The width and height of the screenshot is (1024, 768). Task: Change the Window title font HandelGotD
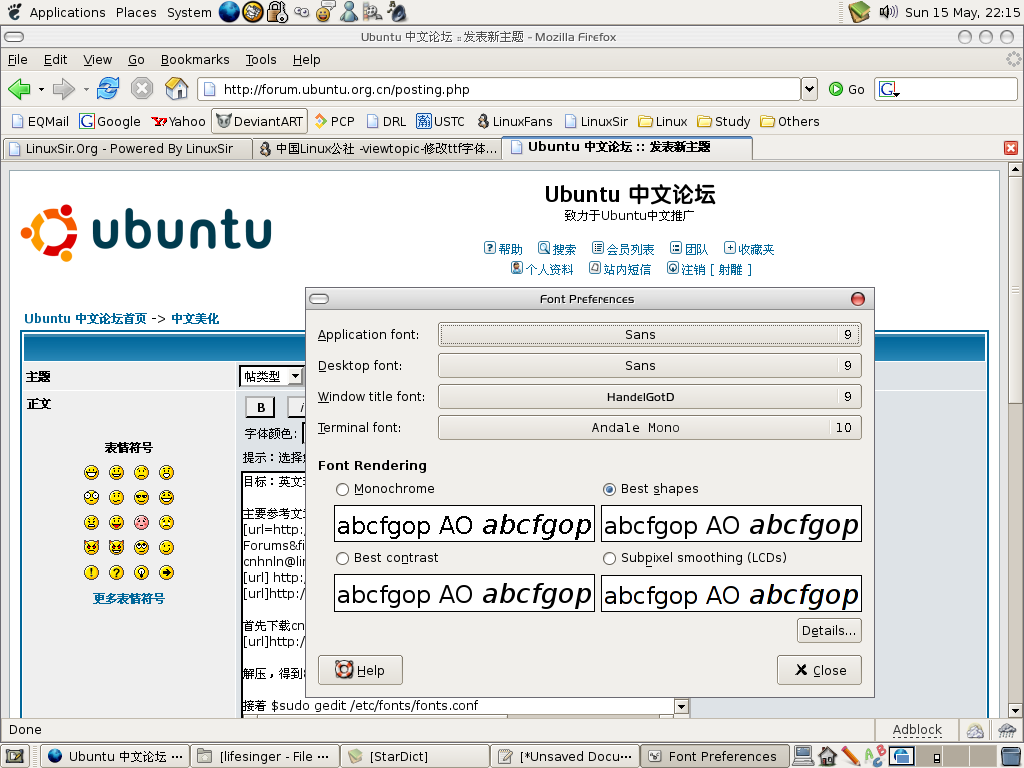point(649,396)
